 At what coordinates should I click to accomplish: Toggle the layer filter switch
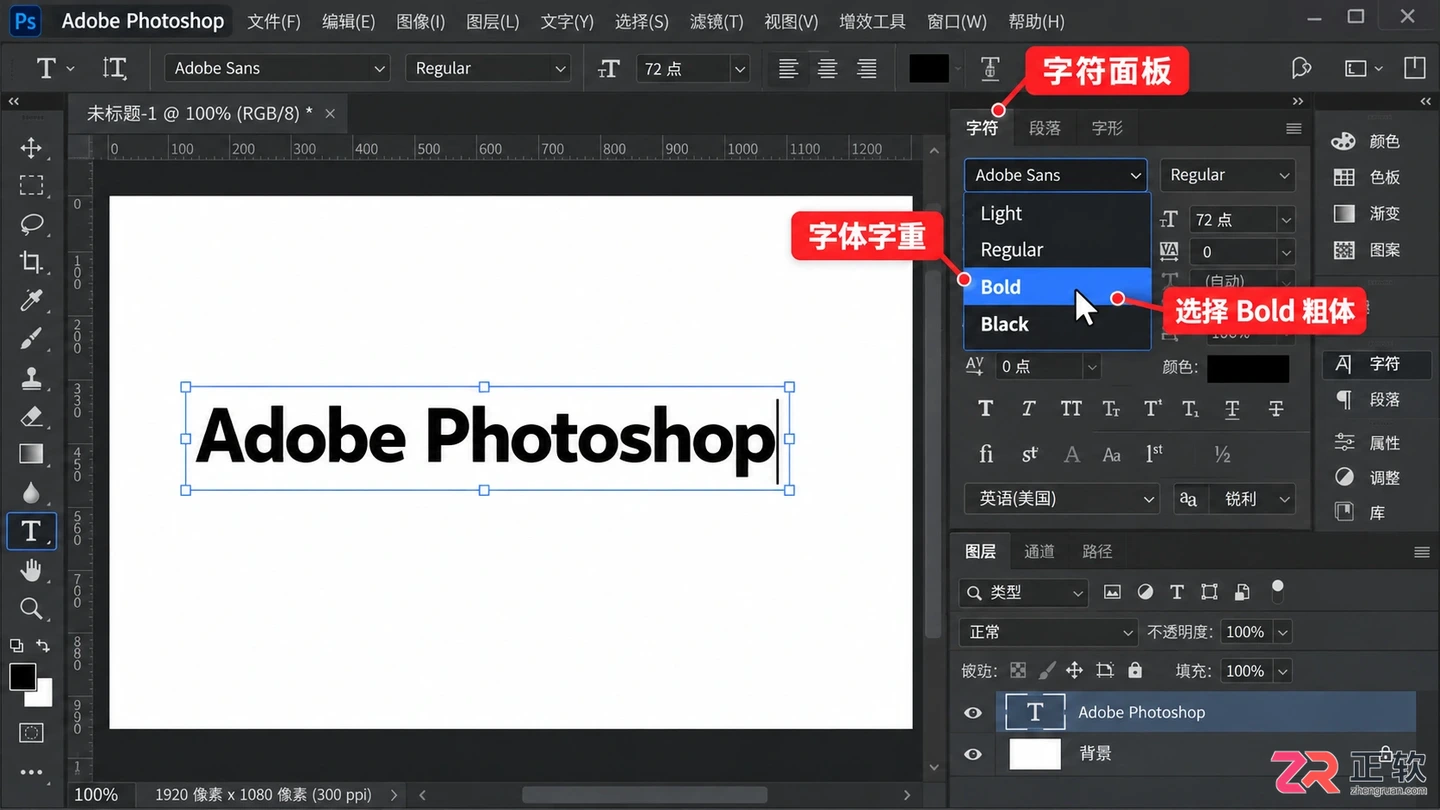click(x=1277, y=590)
